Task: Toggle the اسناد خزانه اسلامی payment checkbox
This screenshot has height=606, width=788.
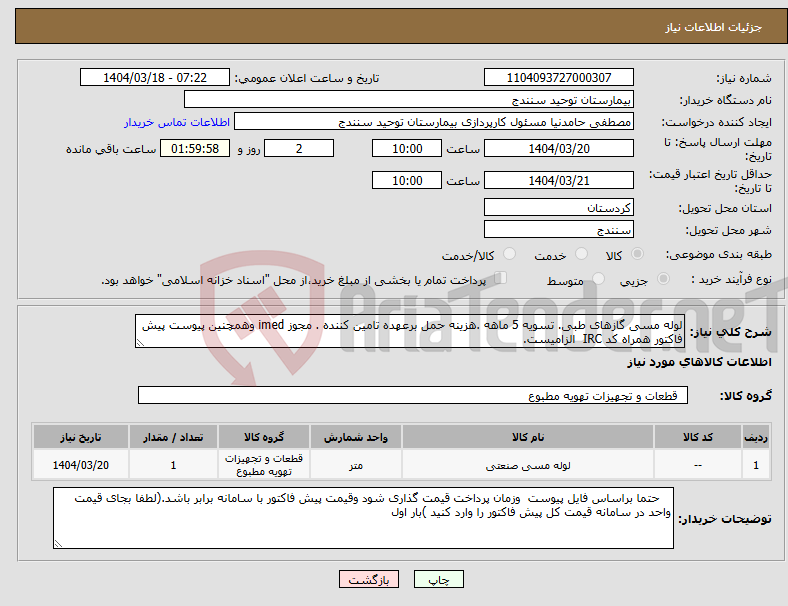Action: pos(501,278)
